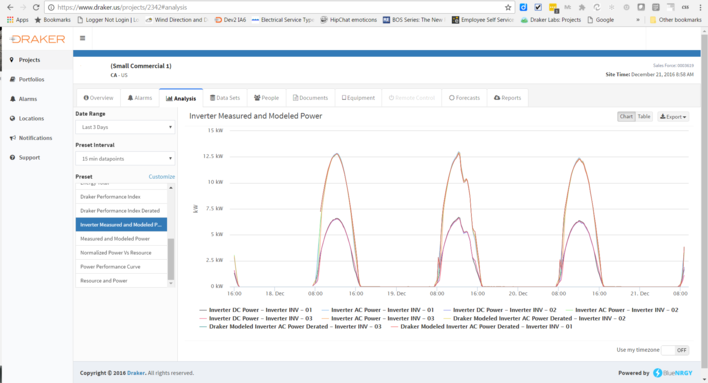Screen dimensions: 708x383
Task: Click the preset list scrollbar
Action: coord(171,259)
